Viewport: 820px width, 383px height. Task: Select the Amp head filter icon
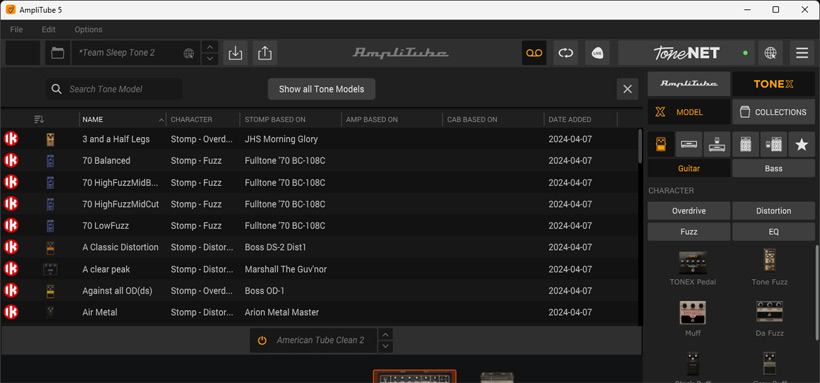click(689, 144)
